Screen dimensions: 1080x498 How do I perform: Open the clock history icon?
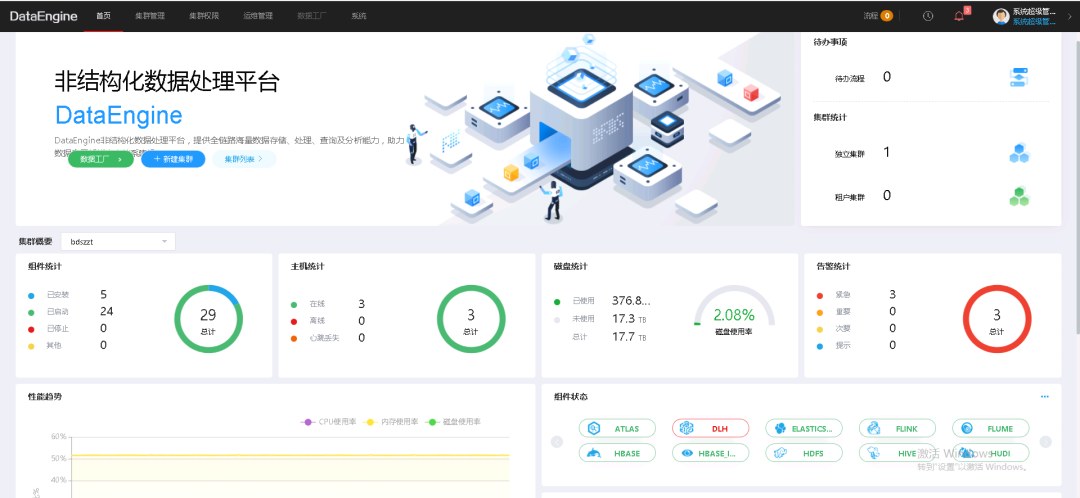click(x=928, y=16)
